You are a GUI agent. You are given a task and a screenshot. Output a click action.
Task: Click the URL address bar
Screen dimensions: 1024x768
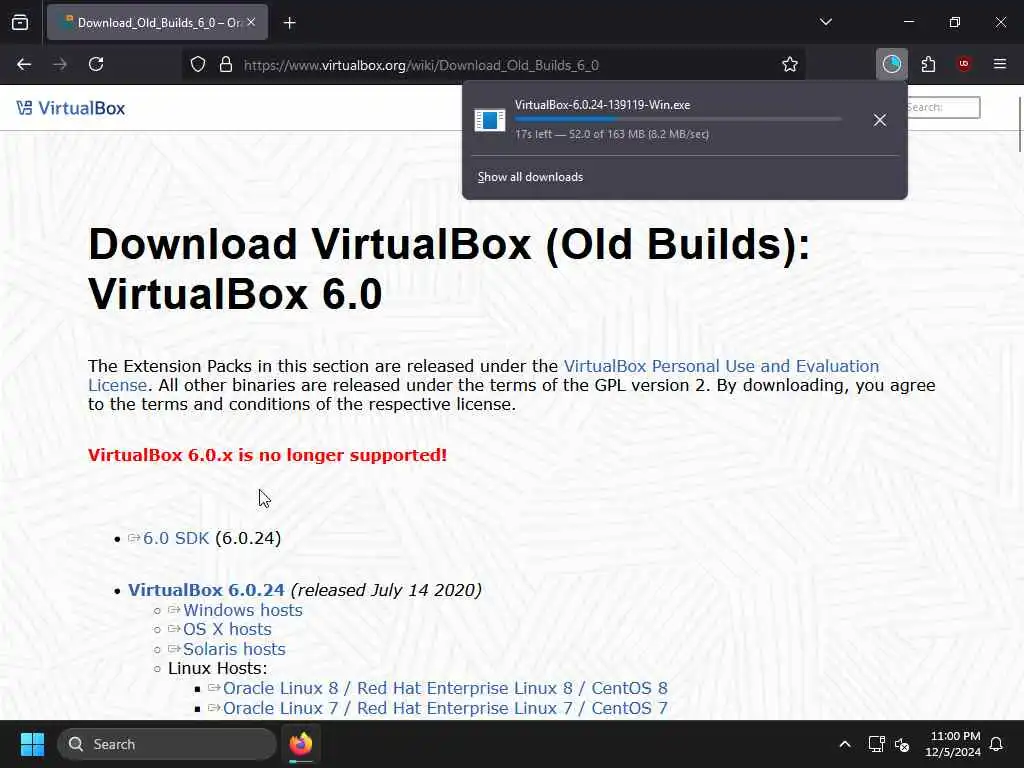(x=493, y=65)
